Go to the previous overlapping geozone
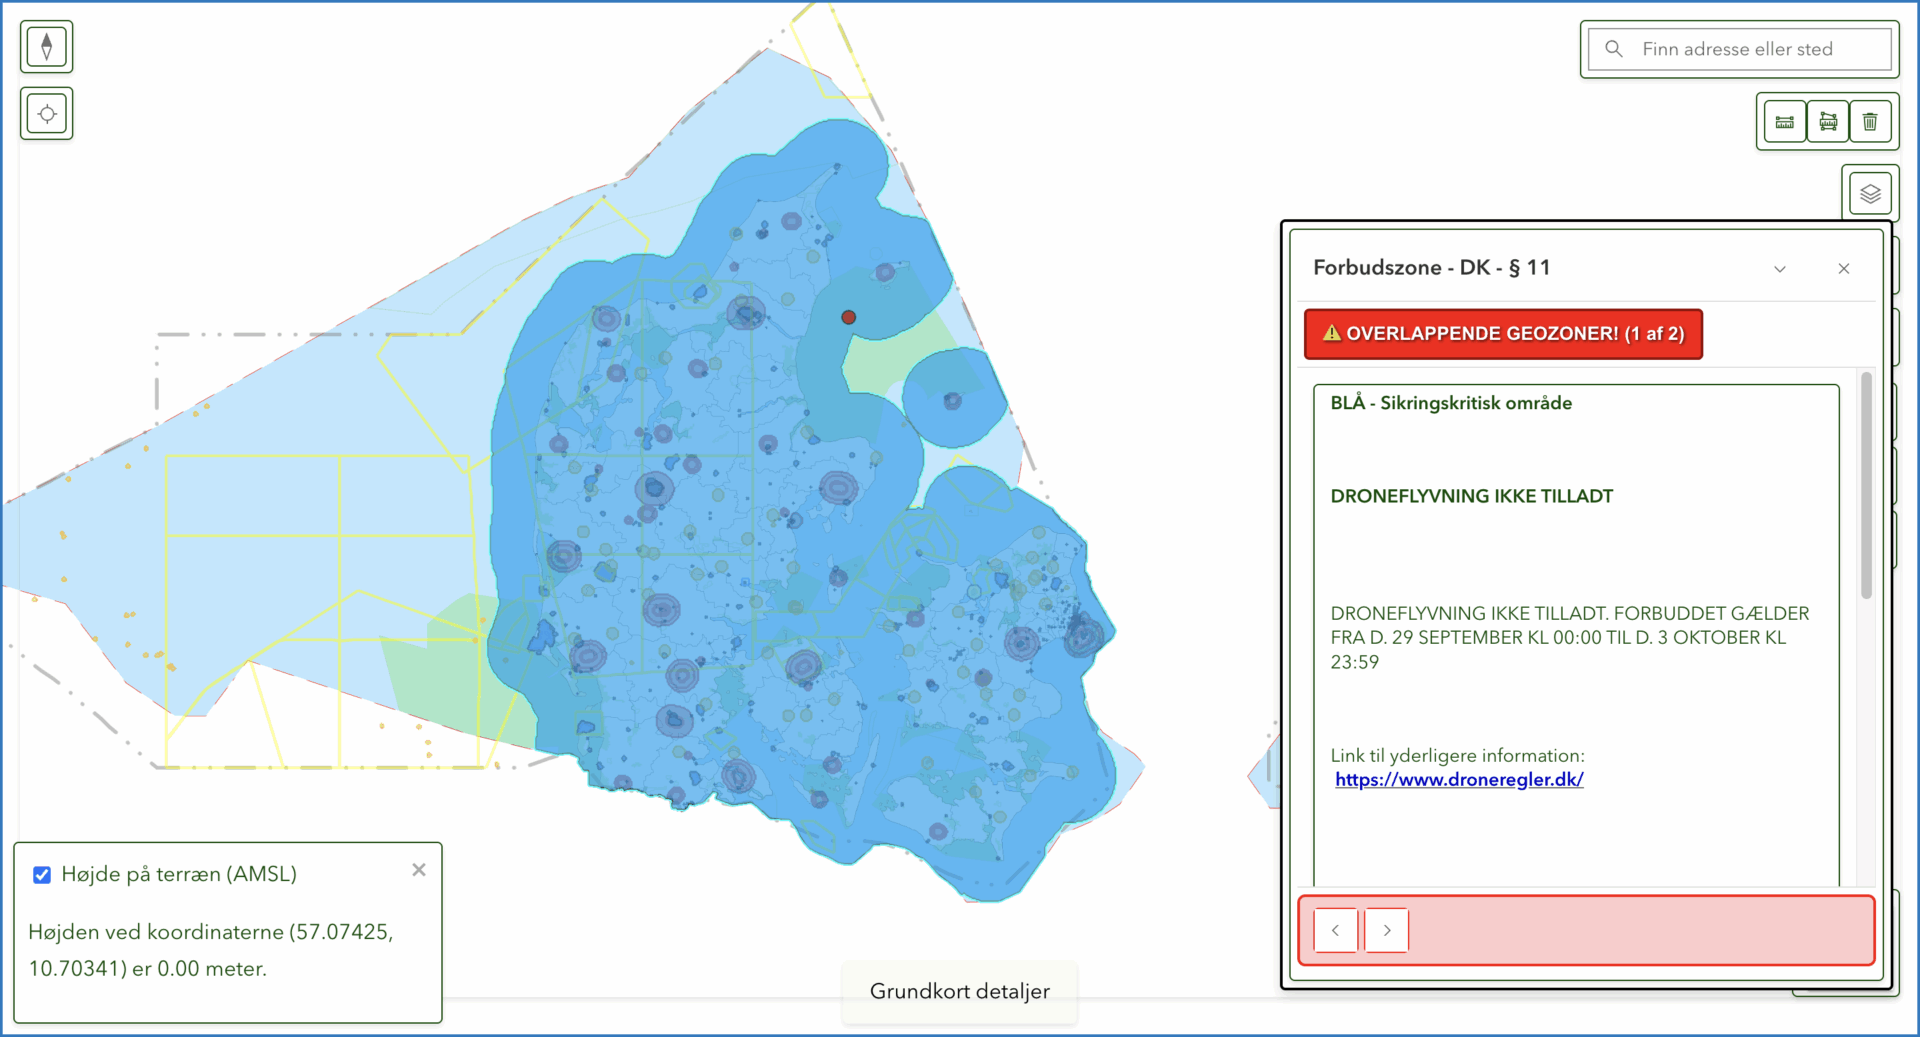1920x1037 pixels. click(1335, 930)
